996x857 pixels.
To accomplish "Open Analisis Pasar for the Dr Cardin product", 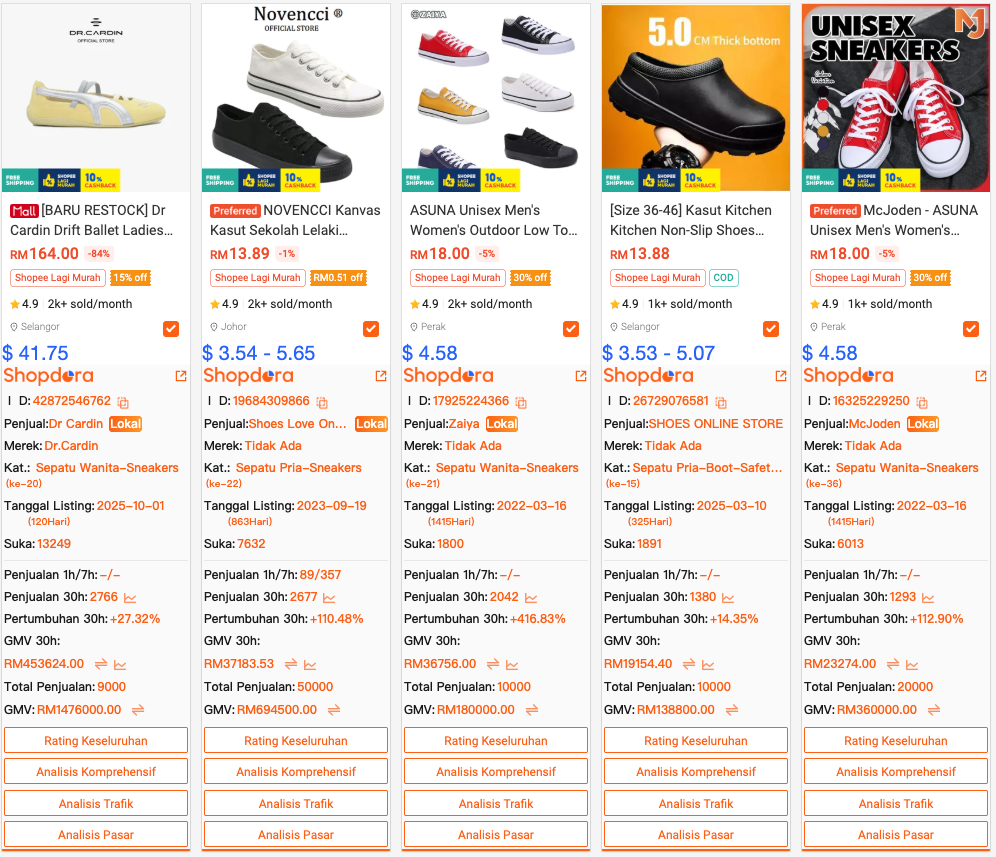I will pos(96,834).
